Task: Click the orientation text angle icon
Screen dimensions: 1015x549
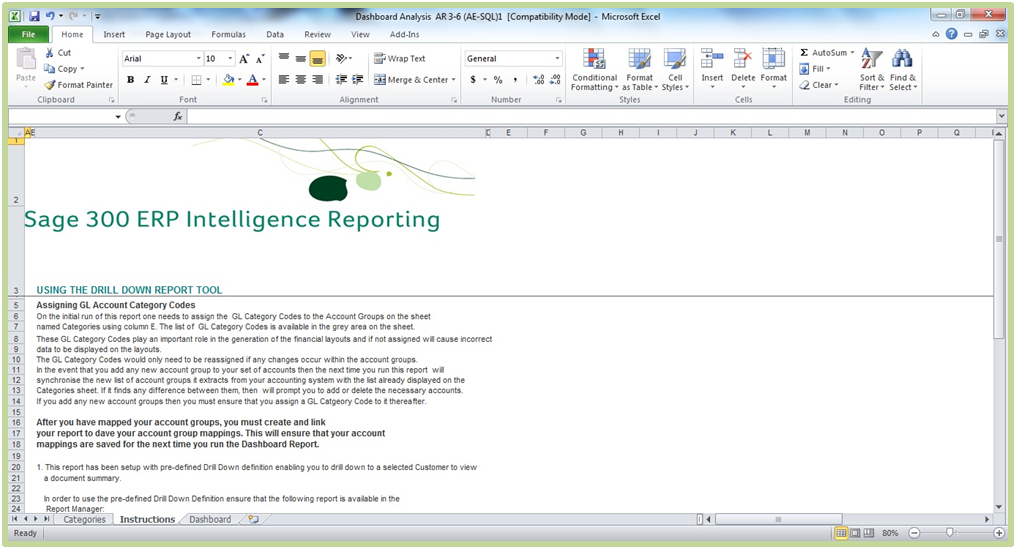Action: tap(342, 58)
